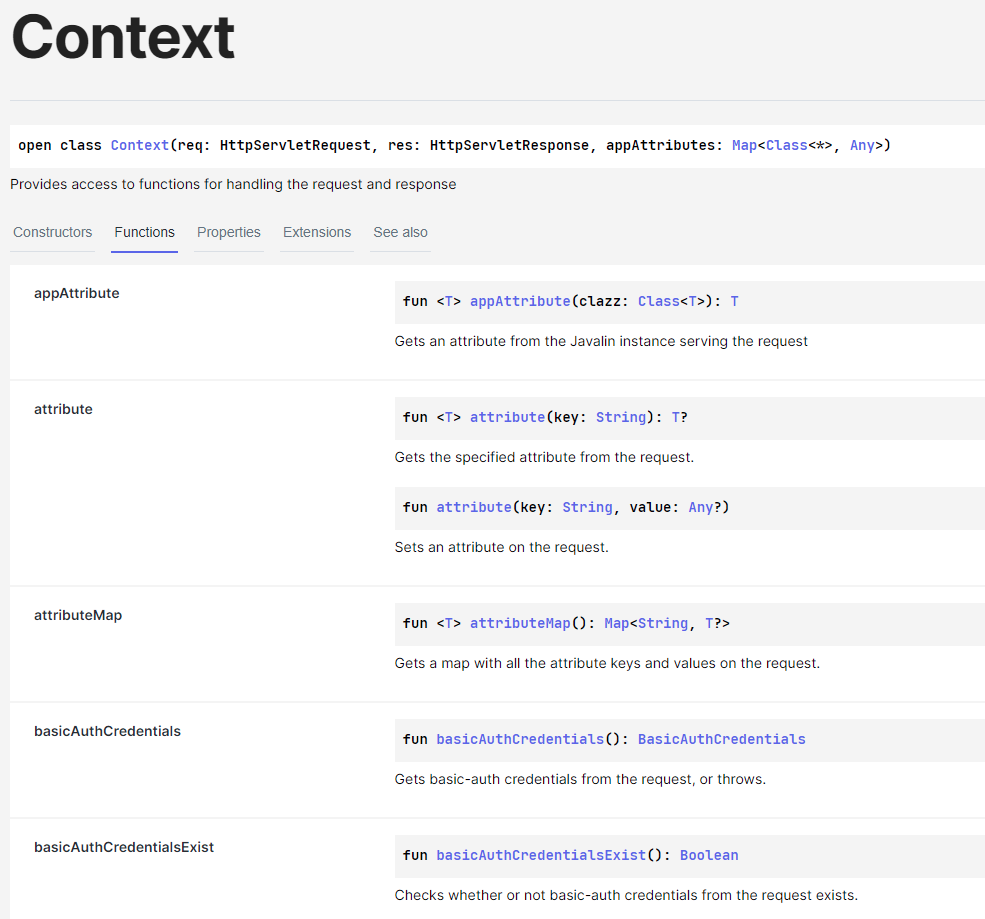Open the Class type link in appAttribute signature
The height and width of the screenshot is (919, 985).
(661, 301)
